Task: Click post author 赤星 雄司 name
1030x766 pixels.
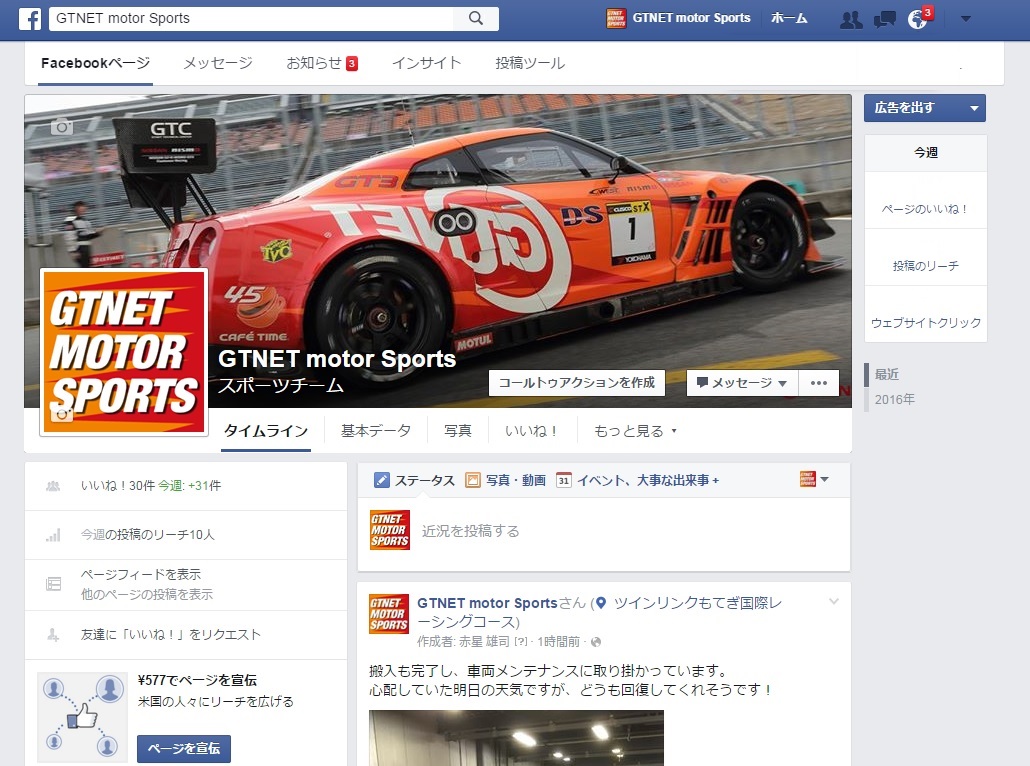Action: (x=483, y=642)
